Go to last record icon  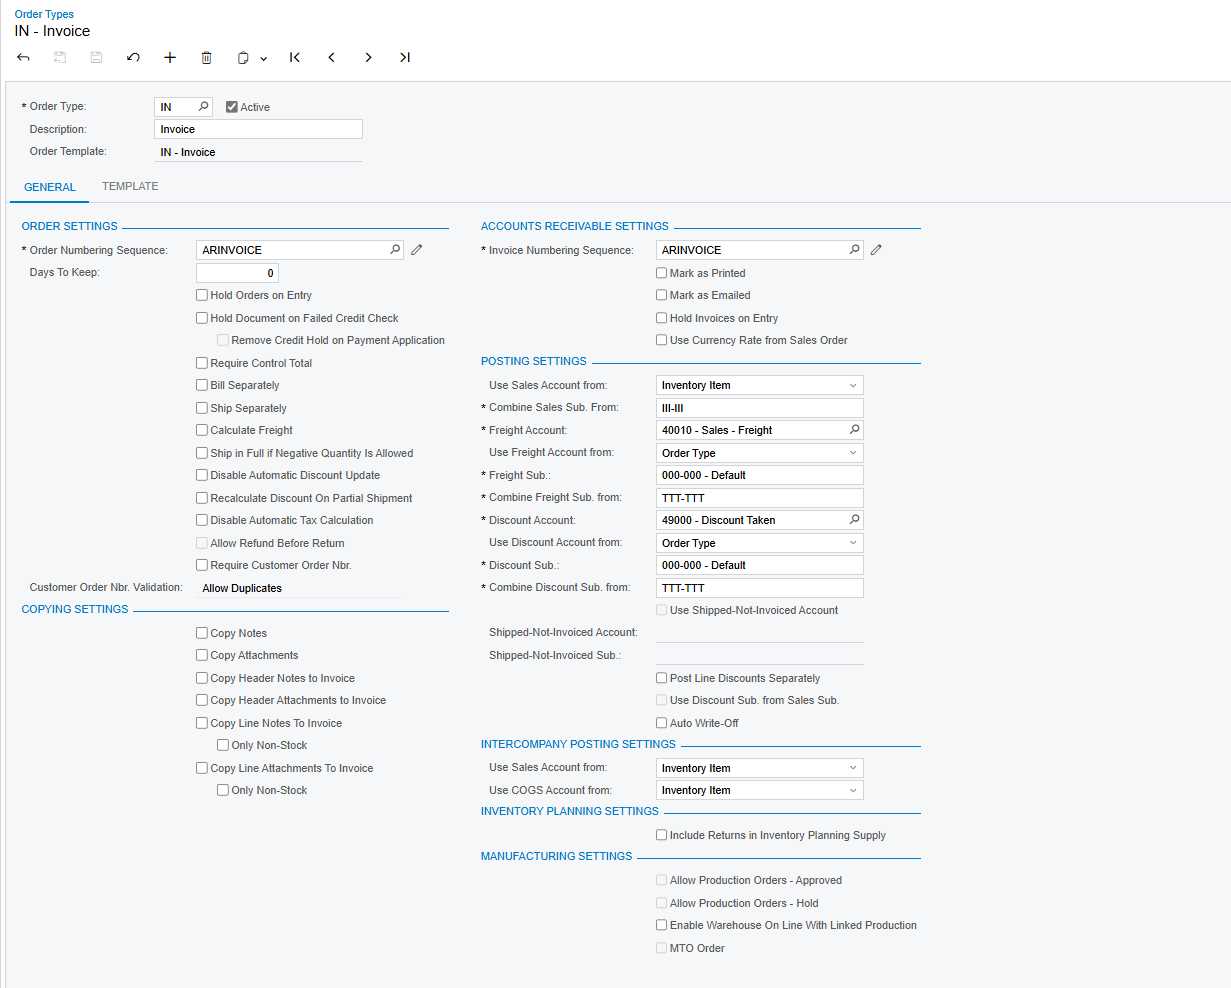(405, 58)
